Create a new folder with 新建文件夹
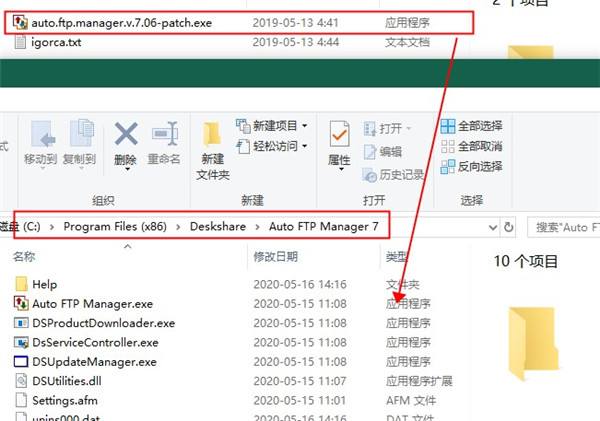 coord(212,147)
